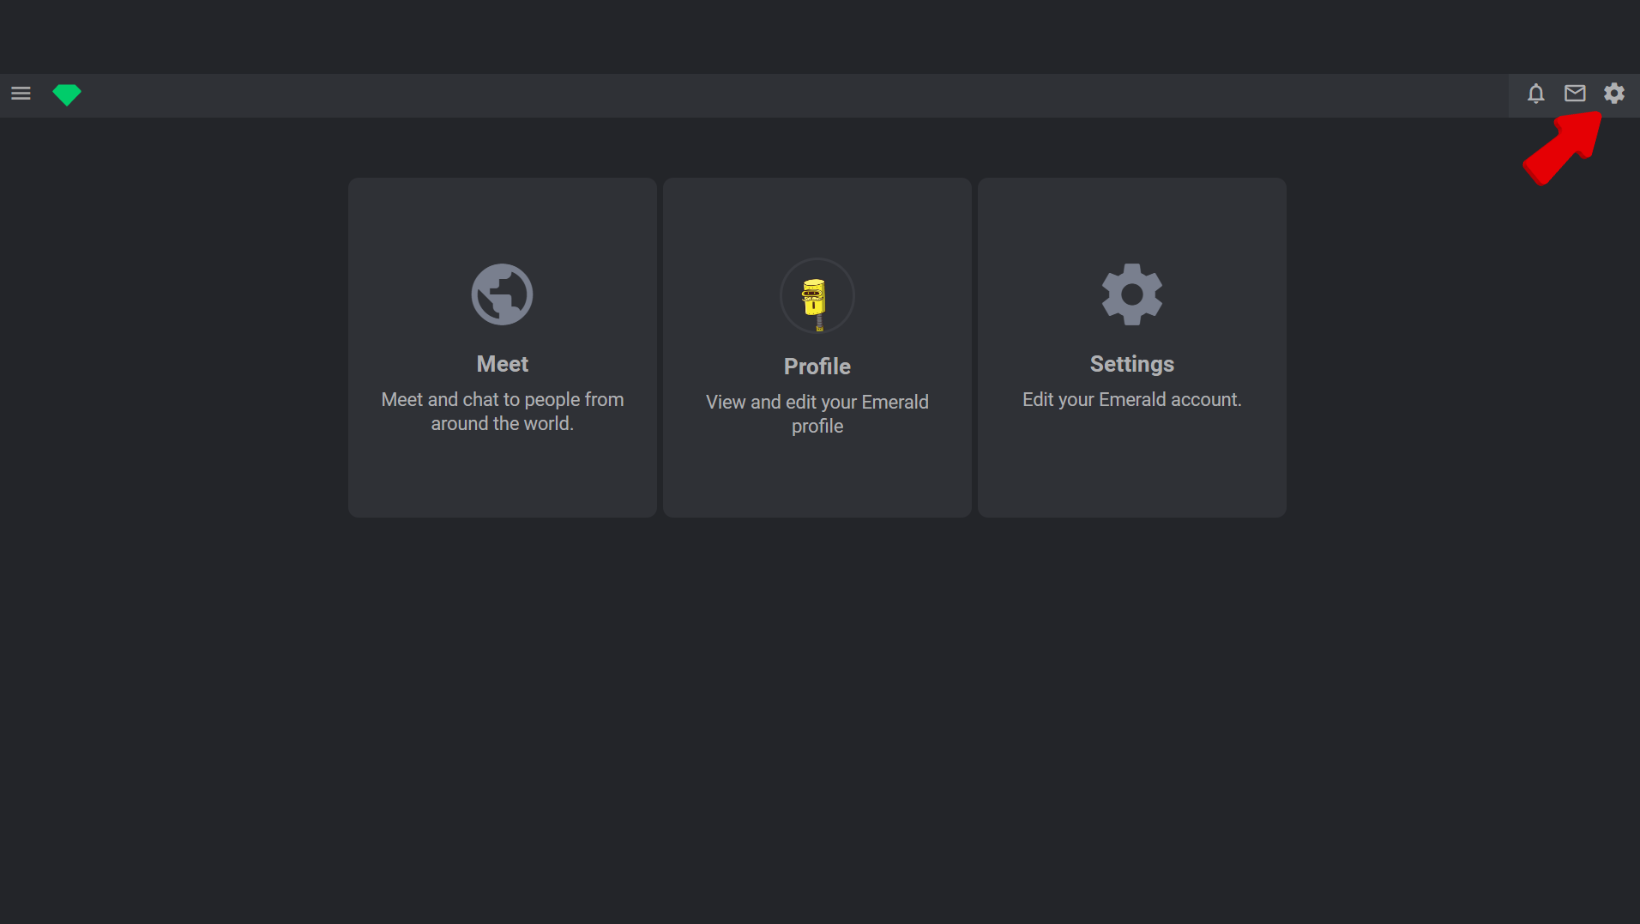Click blank lower area of Settings card
Viewport: 1640px width, 924px height.
click(x=1132, y=470)
